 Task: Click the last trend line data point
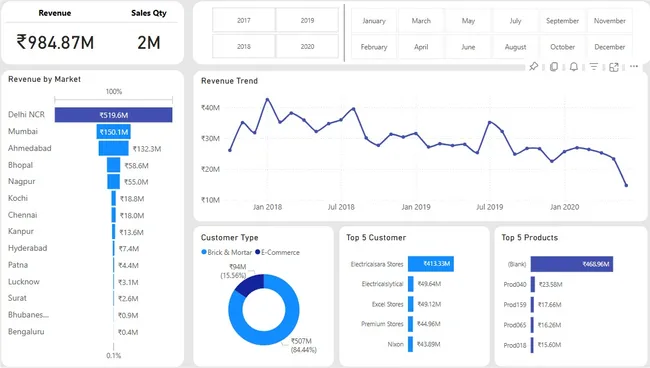pos(626,185)
